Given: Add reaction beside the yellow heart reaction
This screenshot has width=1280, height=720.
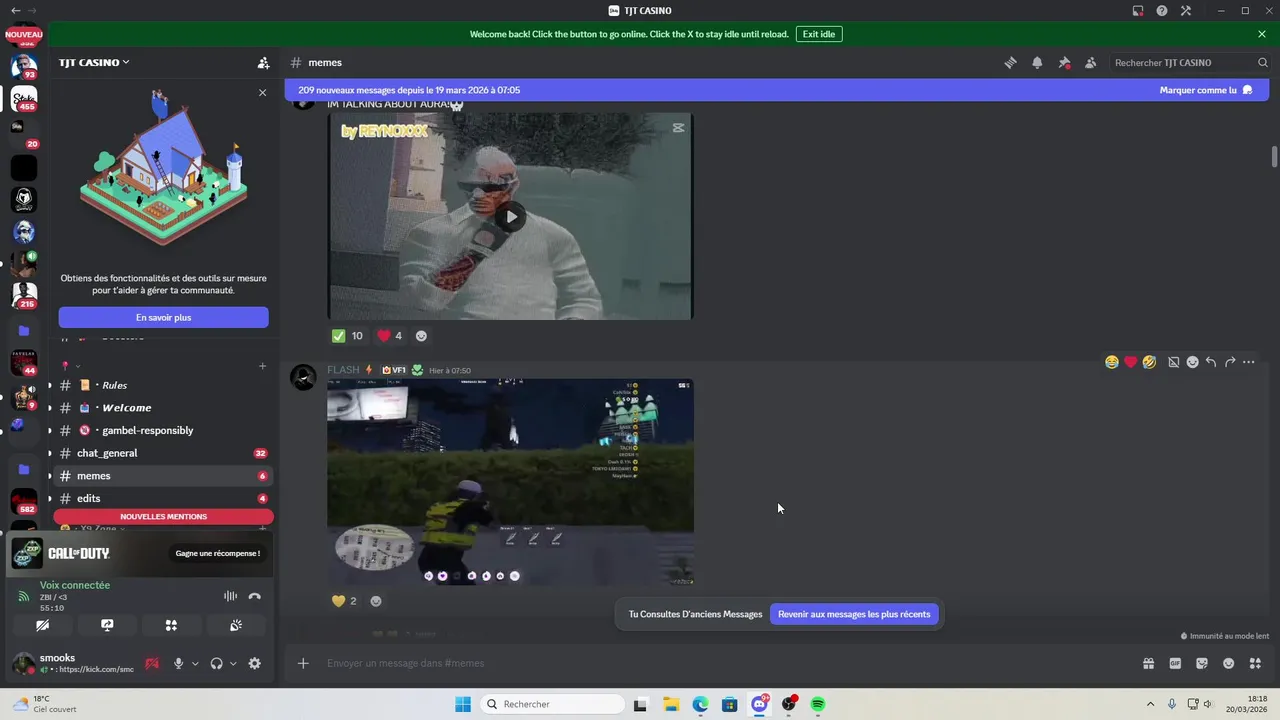Looking at the screenshot, I should point(376,601).
